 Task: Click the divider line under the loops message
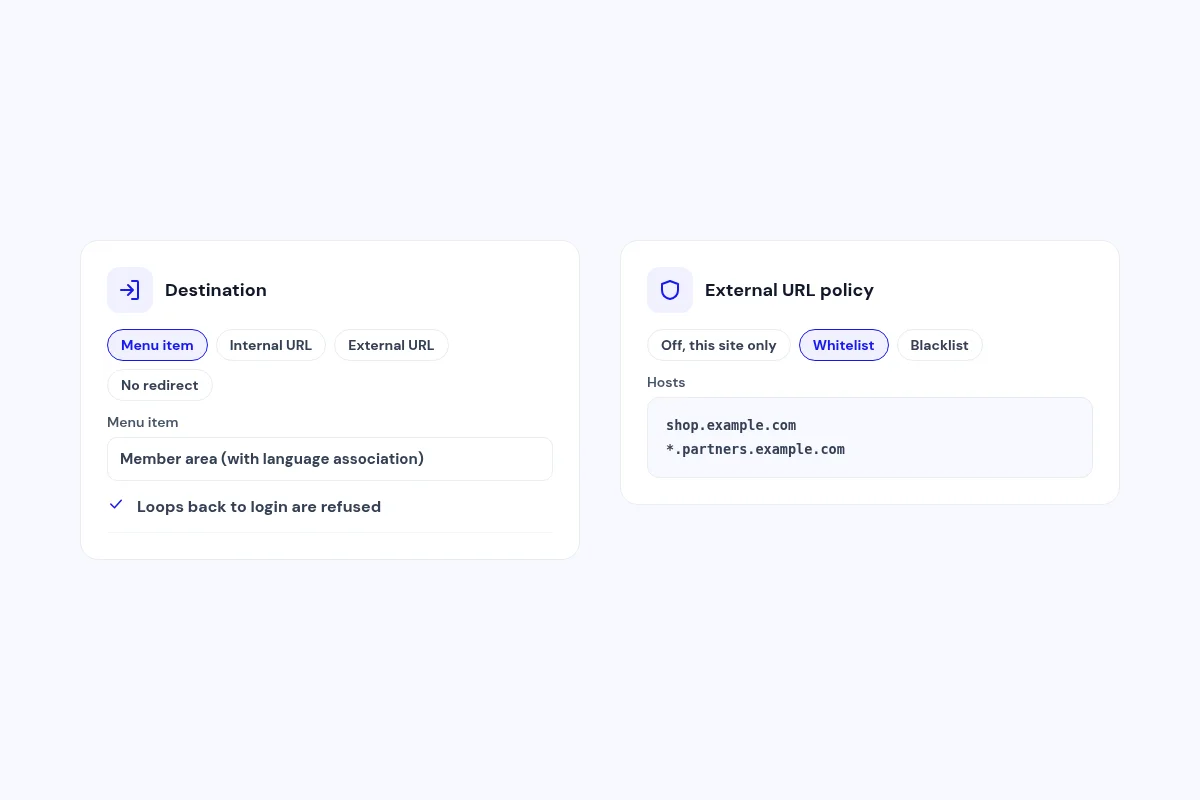point(330,532)
